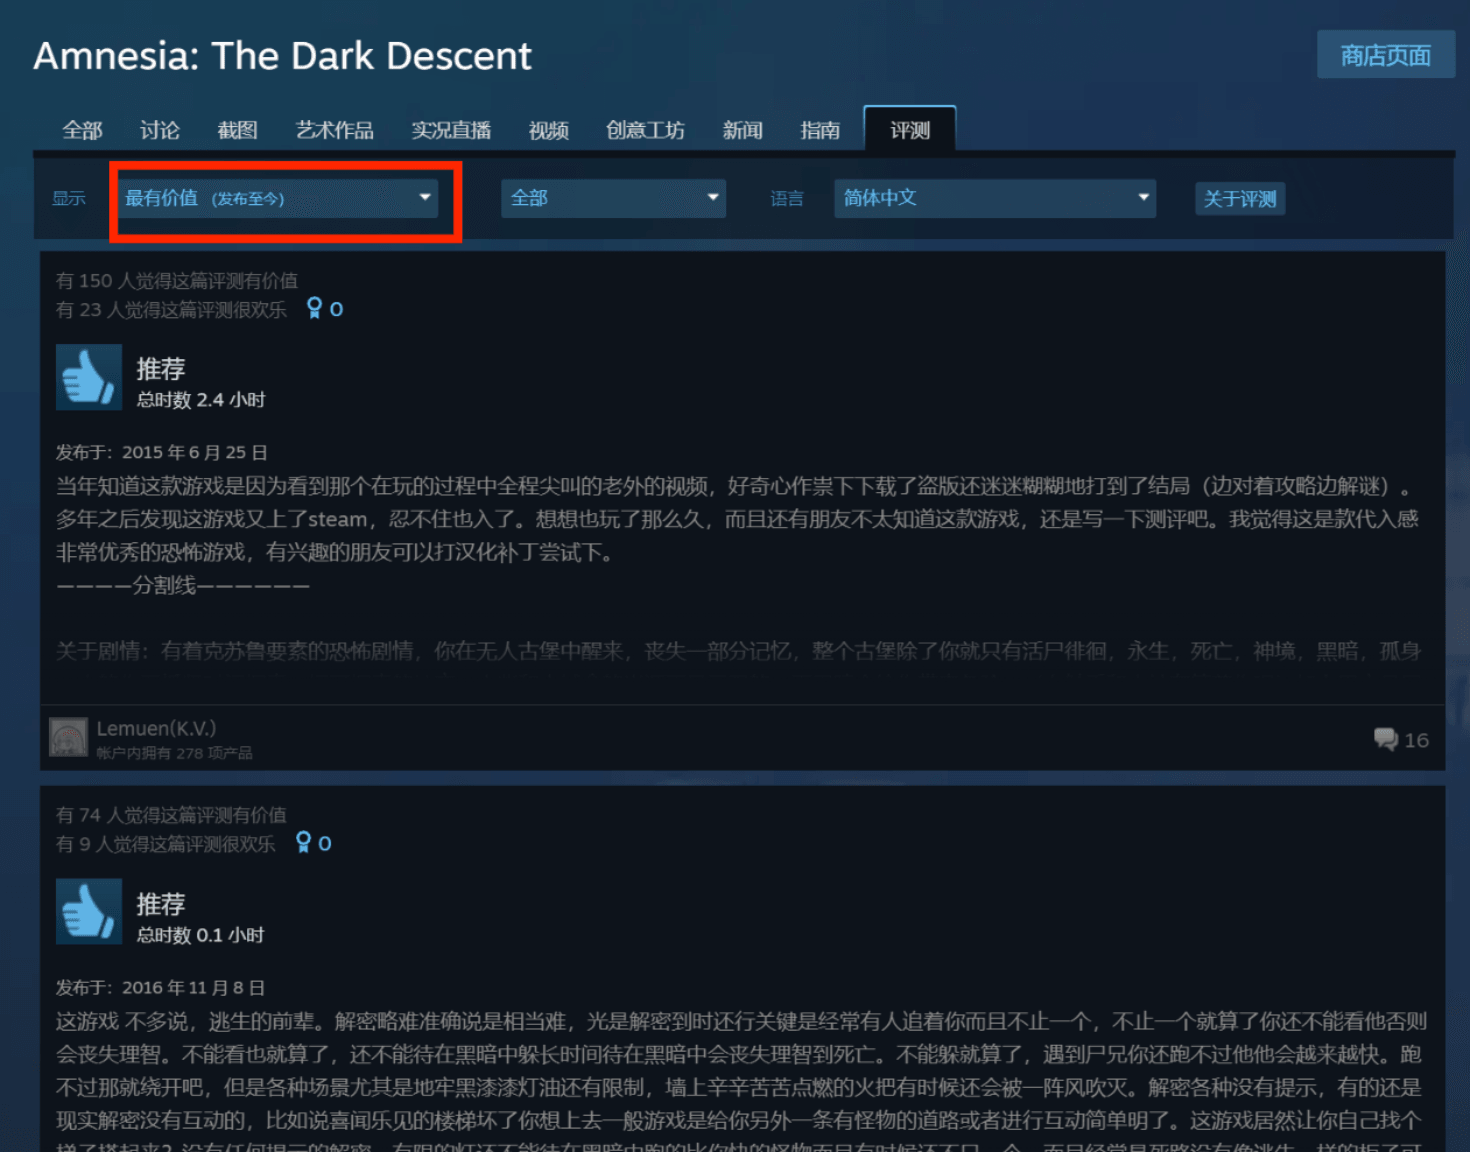Click award ribbon icon on 150-person review

(x=314, y=308)
